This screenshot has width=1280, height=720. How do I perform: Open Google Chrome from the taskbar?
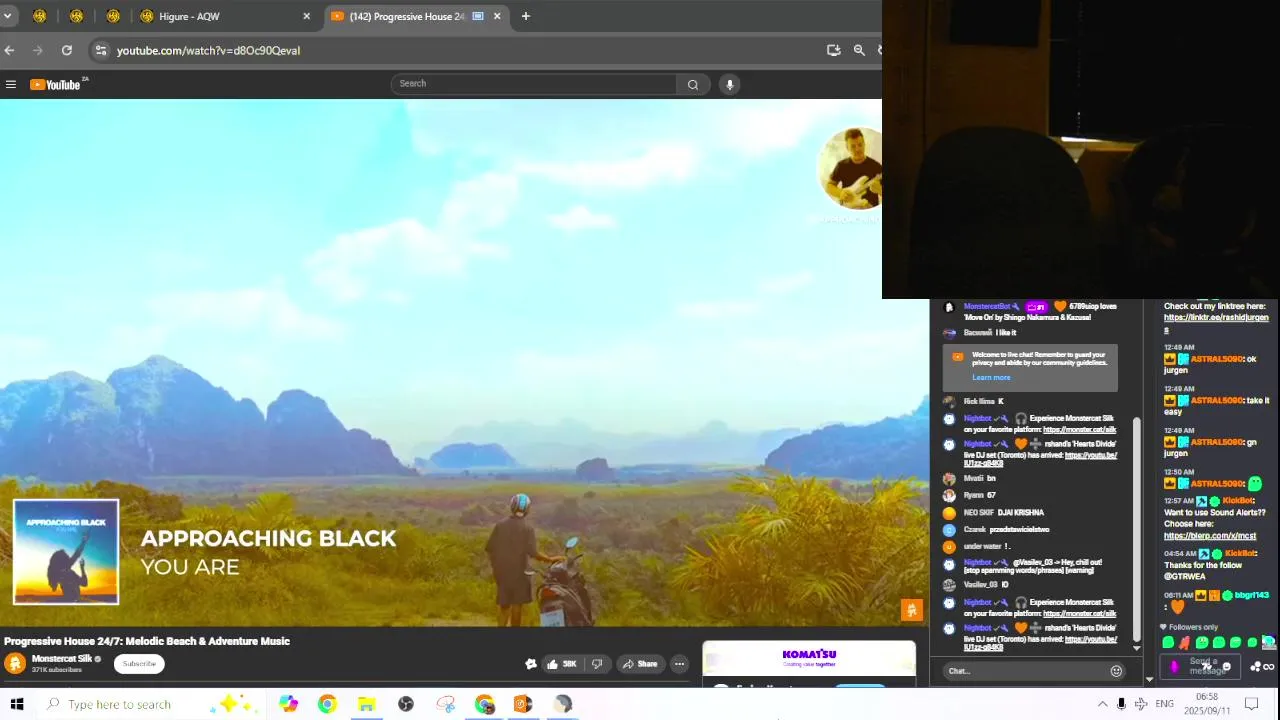tap(327, 704)
